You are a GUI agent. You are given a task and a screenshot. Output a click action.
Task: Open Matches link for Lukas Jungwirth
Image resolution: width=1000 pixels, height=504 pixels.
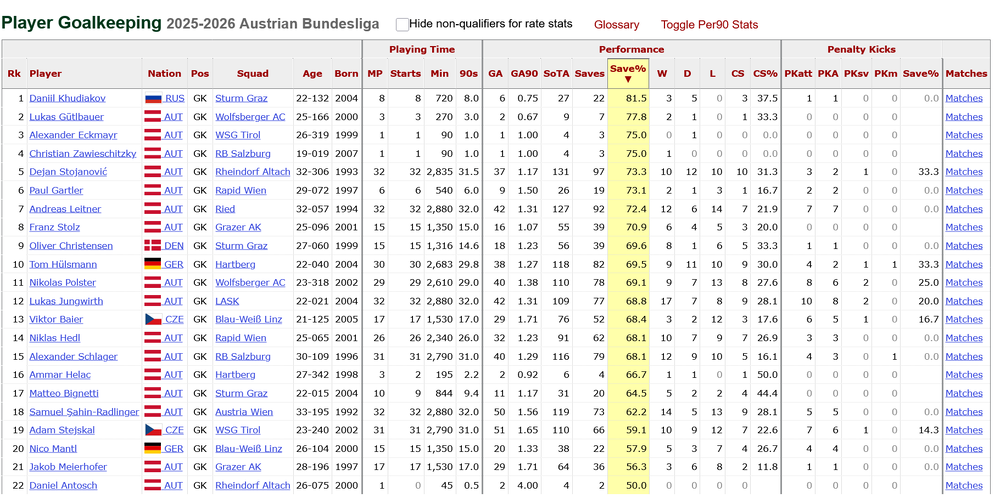coord(964,301)
